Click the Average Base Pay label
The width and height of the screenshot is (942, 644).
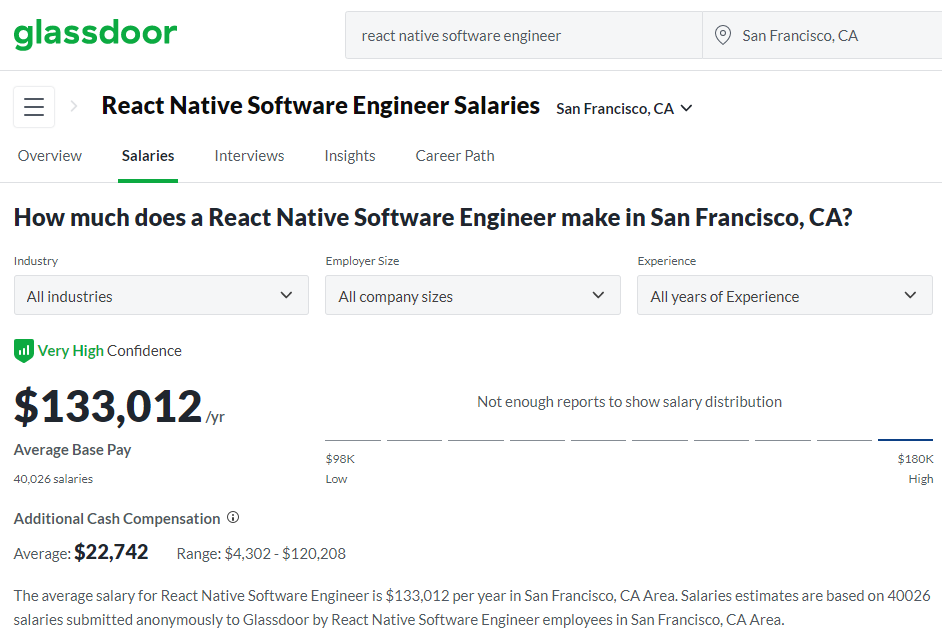tap(73, 450)
